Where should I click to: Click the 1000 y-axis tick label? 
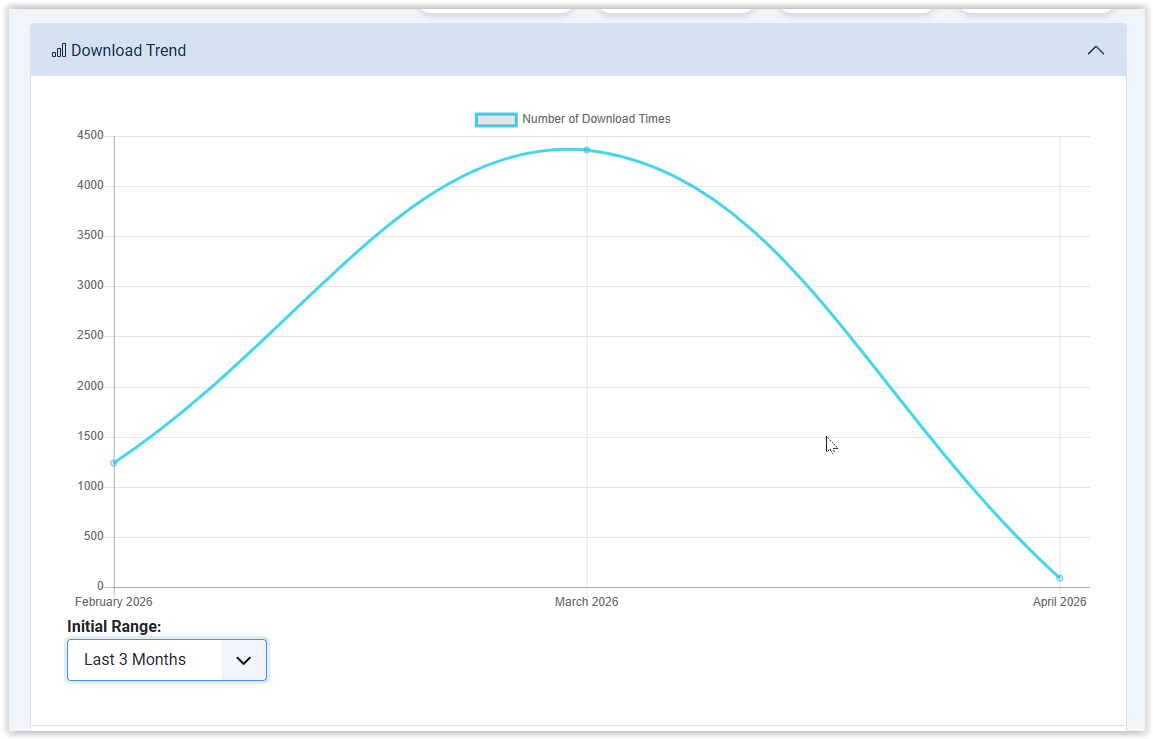click(90, 487)
